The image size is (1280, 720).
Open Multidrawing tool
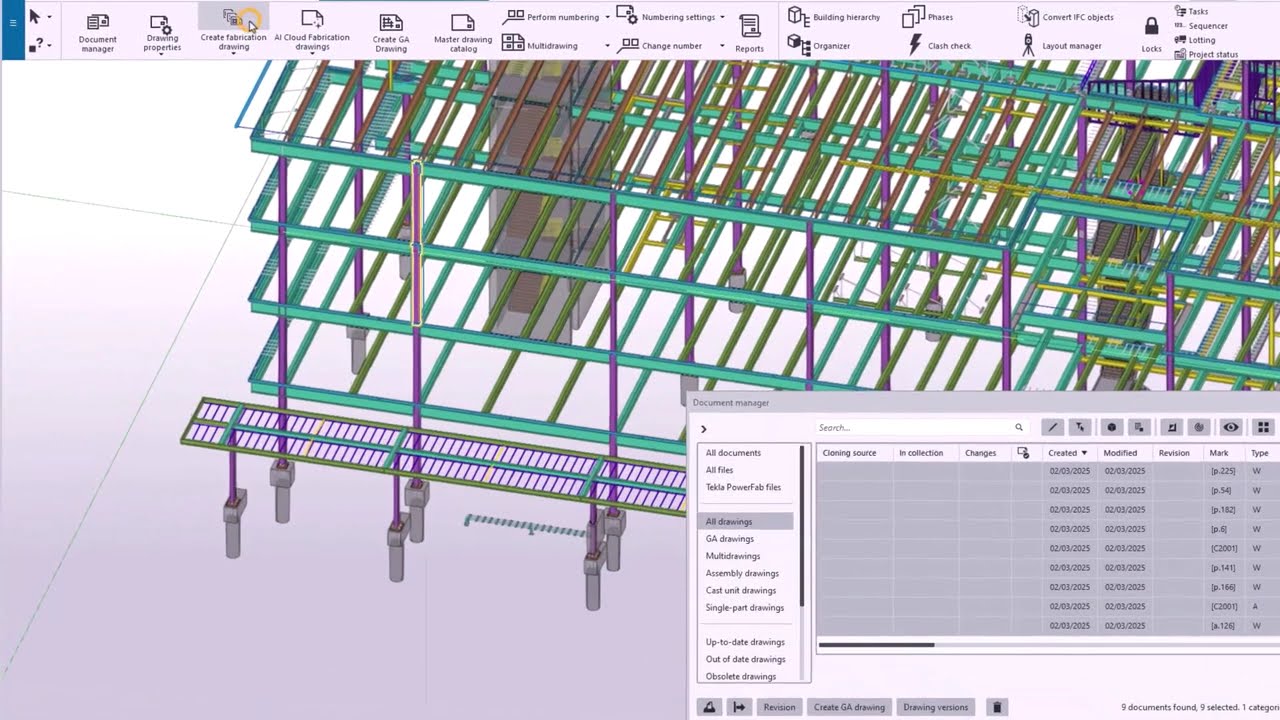[540, 45]
